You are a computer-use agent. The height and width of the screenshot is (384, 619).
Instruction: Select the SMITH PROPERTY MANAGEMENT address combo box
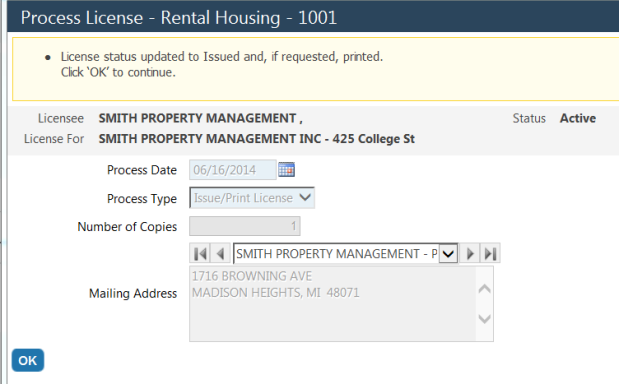pyautogui.click(x=345, y=253)
